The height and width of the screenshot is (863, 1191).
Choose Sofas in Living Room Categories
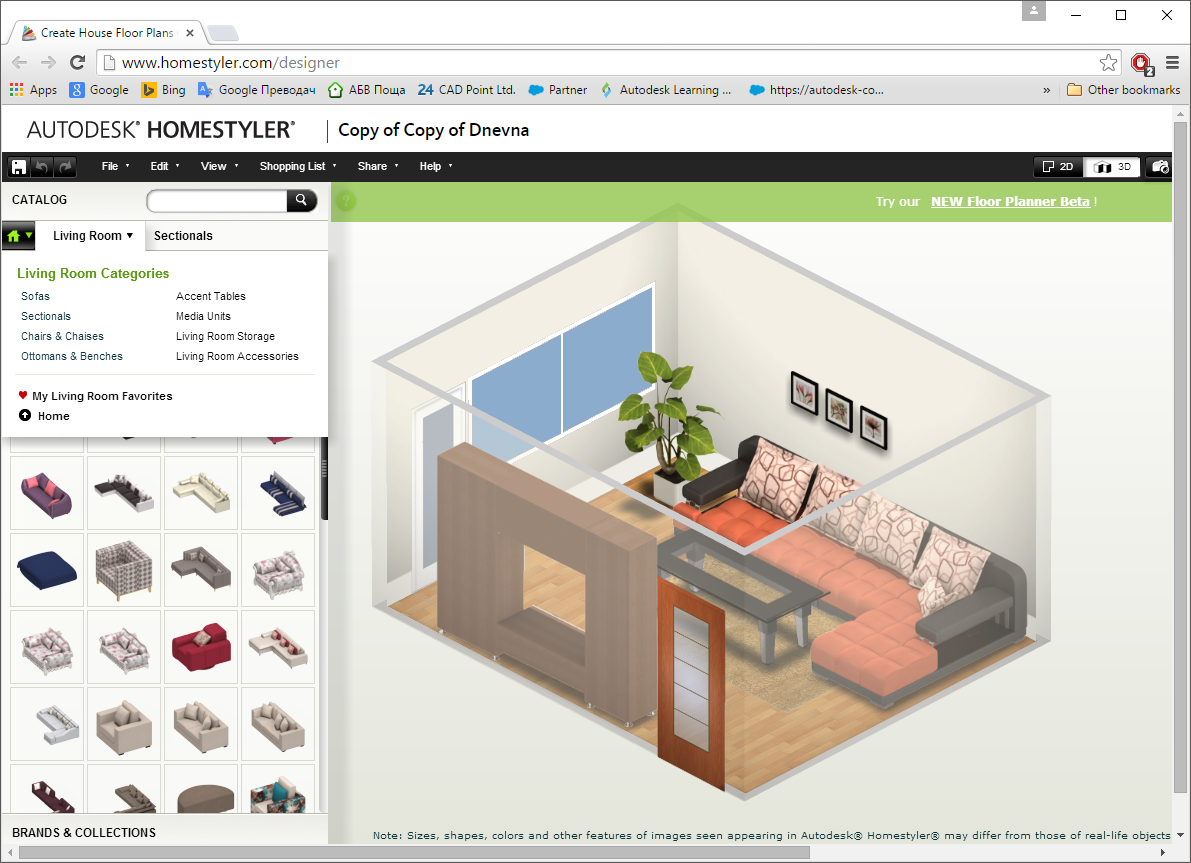coord(36,296)
